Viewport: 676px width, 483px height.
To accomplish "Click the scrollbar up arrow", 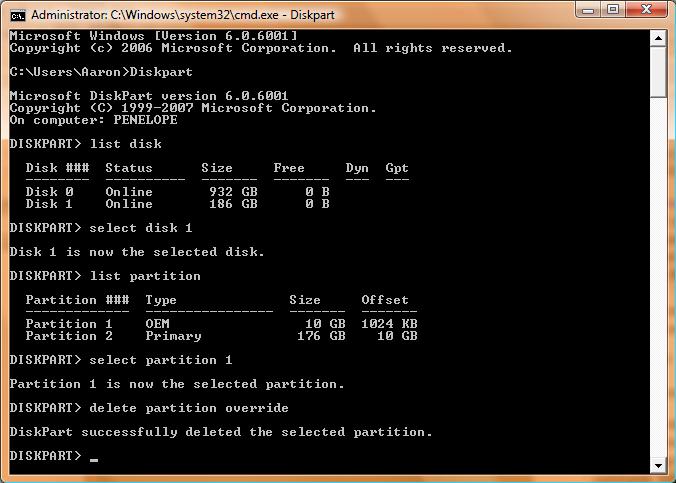I will [658, 38].
